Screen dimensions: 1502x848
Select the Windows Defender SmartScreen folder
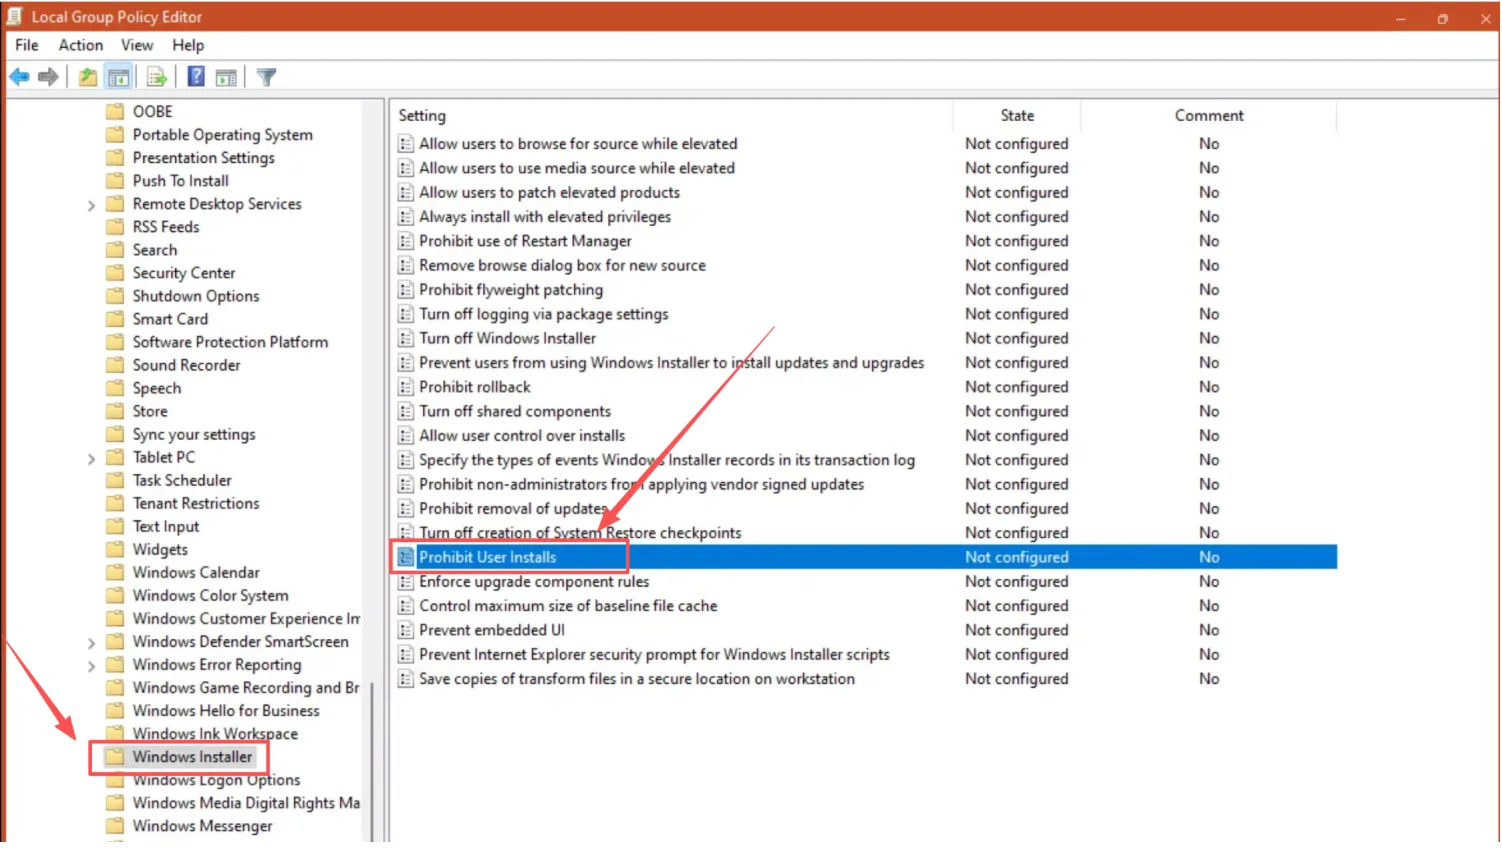[x=240, y=642]
